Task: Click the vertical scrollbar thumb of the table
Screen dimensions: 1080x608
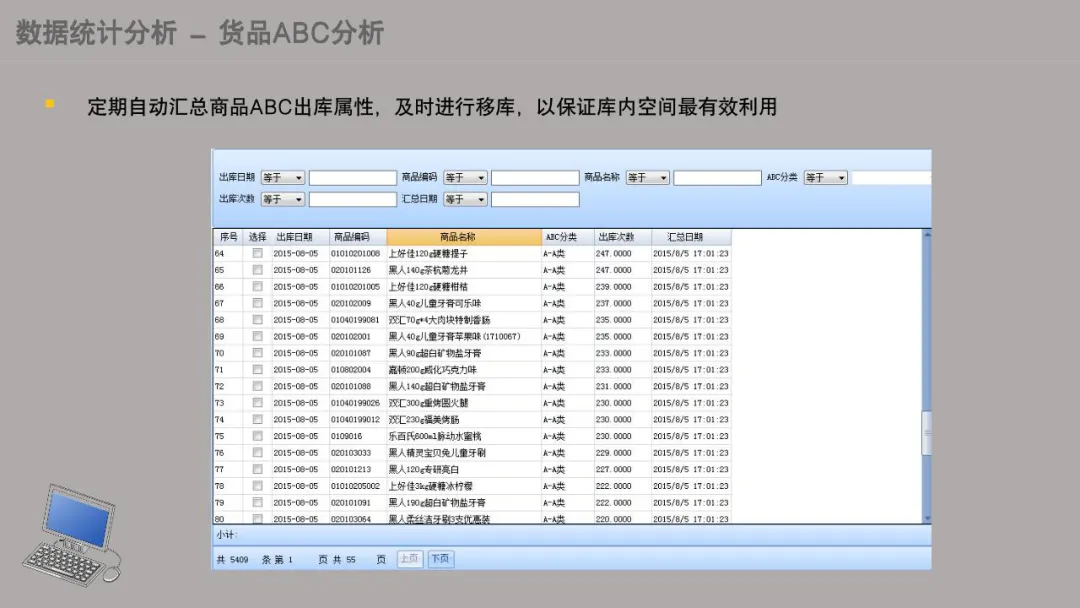Action: tap(927, 433)
